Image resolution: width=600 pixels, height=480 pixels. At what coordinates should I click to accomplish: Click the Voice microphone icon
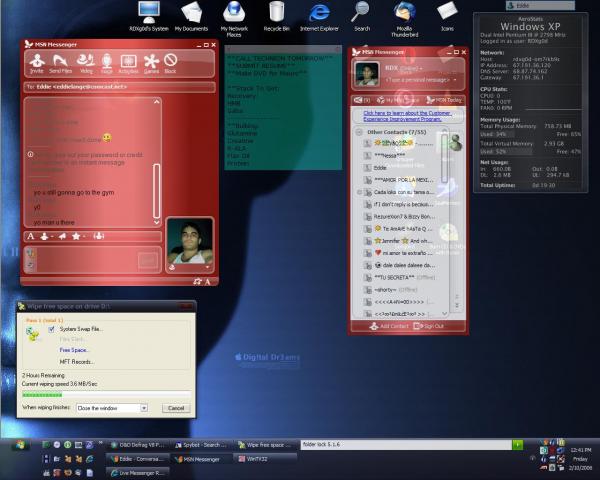107,64
